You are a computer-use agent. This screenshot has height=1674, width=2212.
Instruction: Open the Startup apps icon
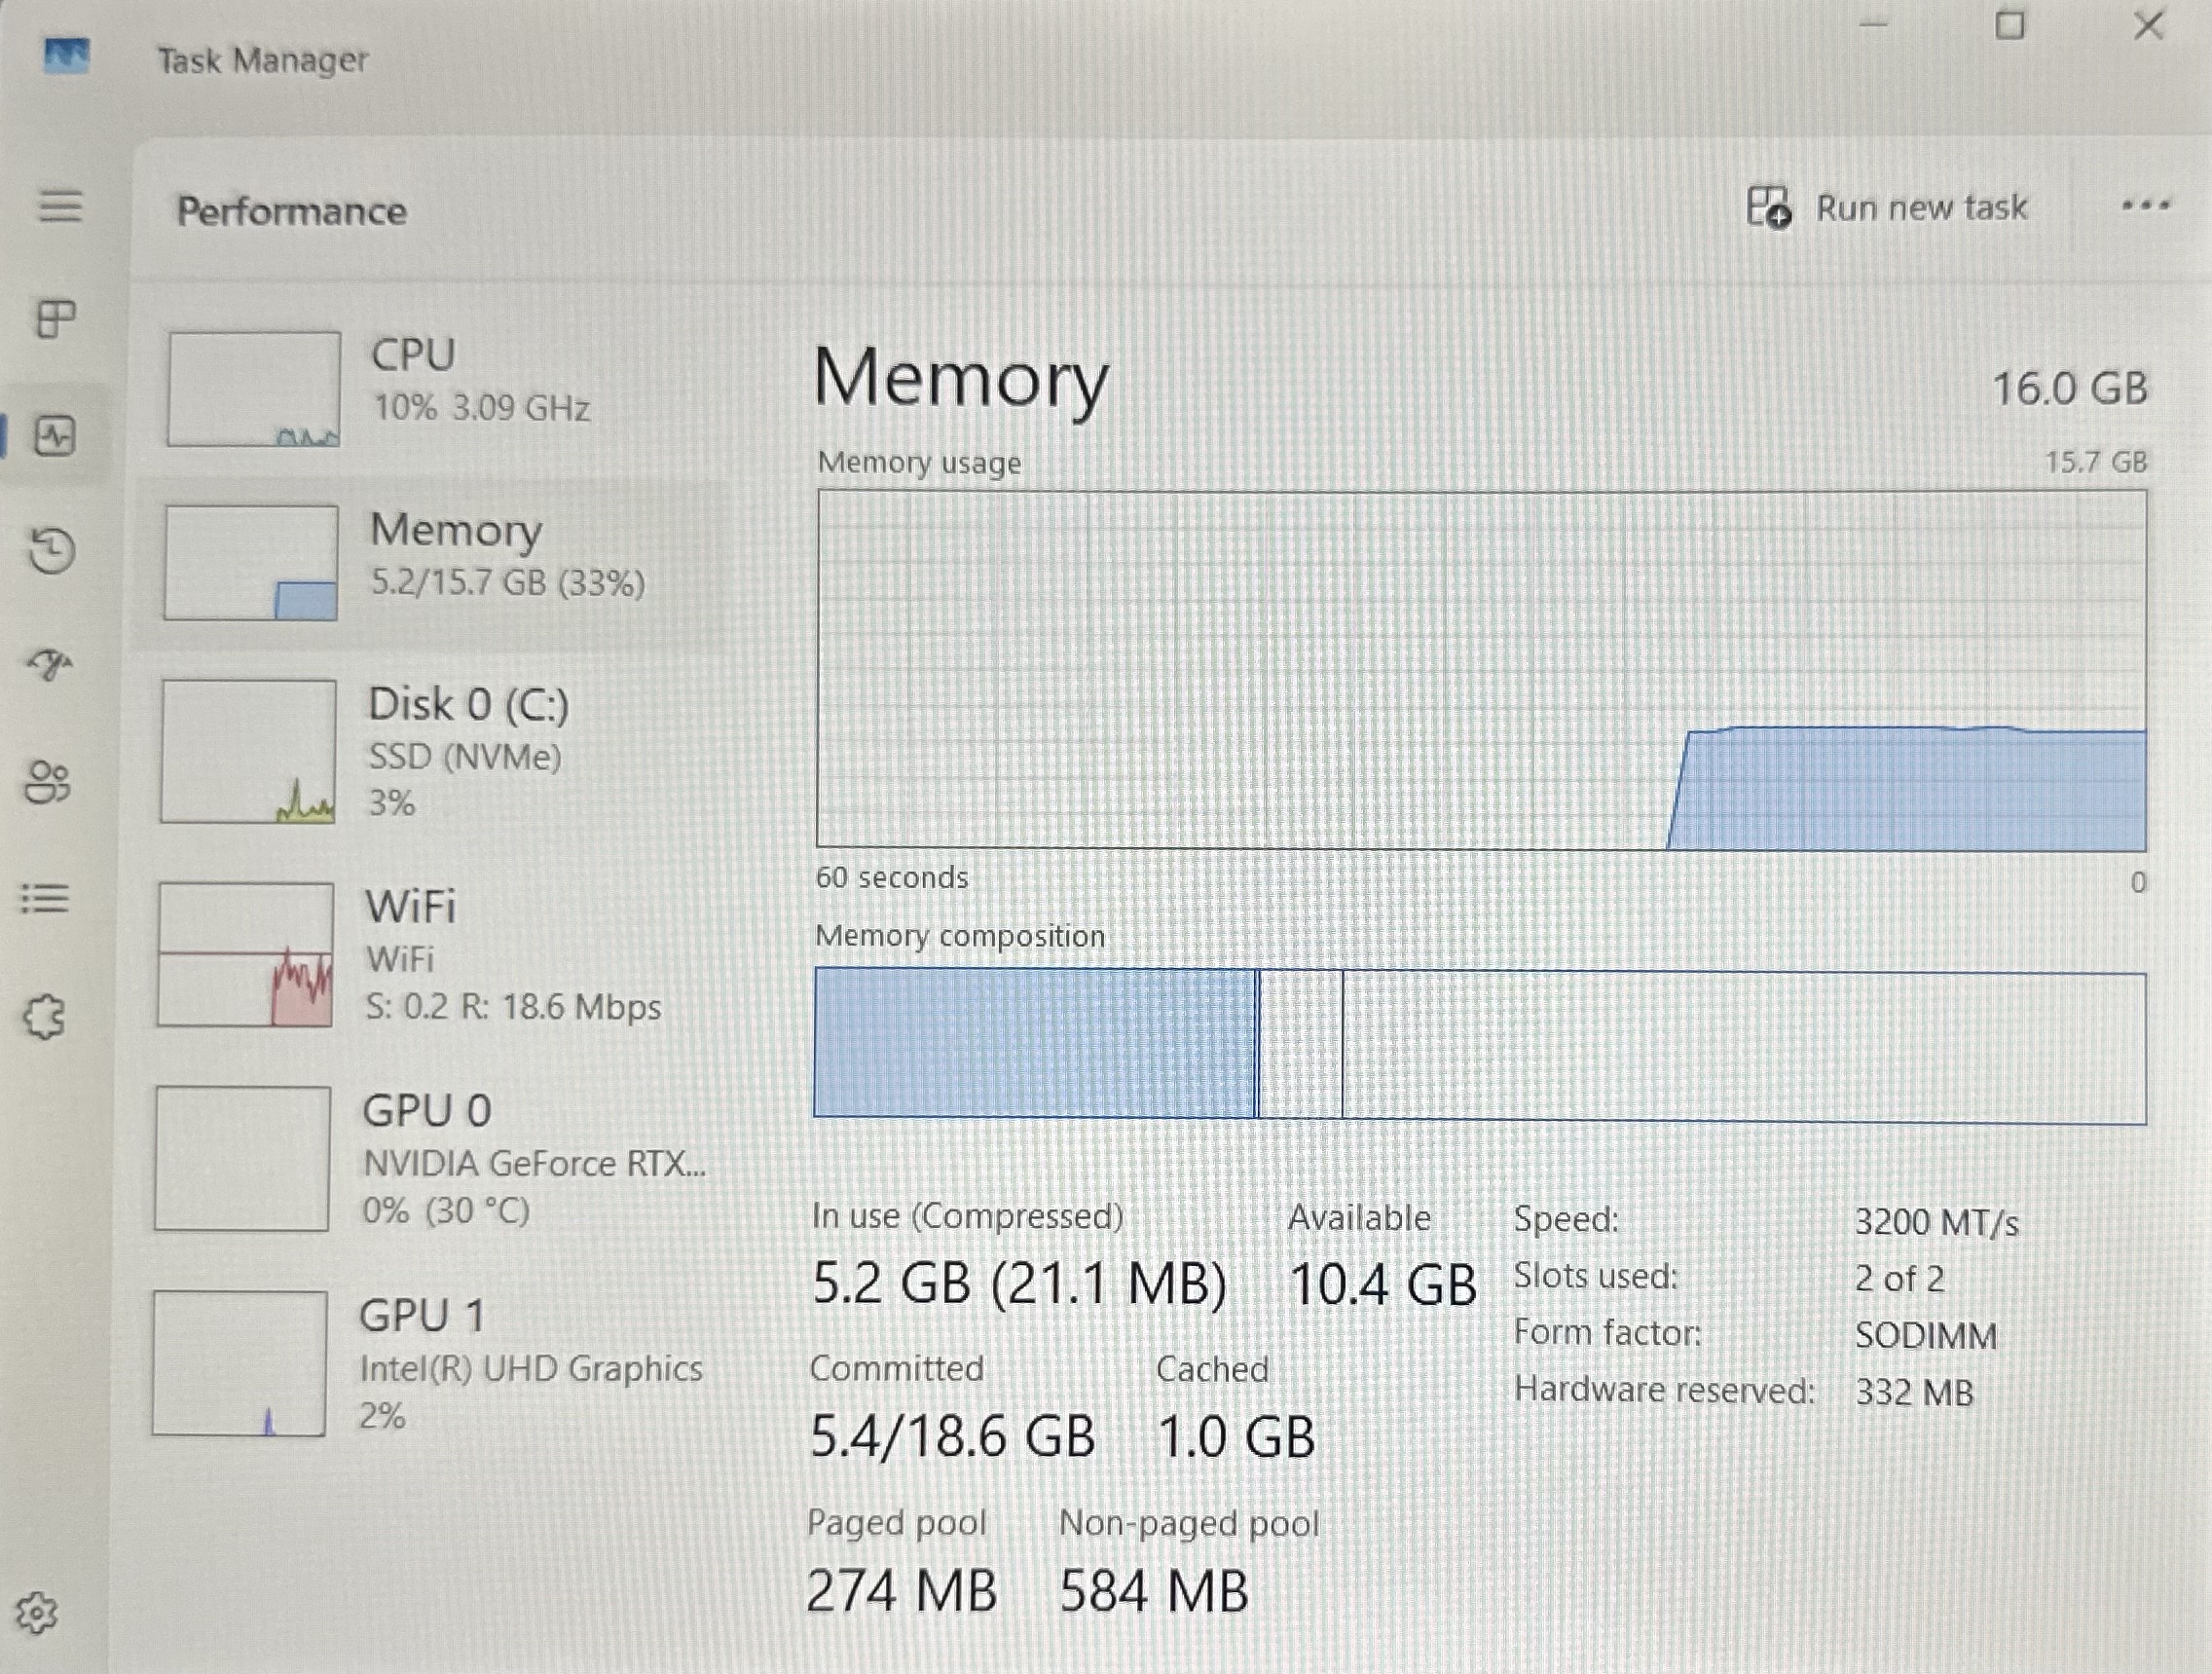coord(50,664)
